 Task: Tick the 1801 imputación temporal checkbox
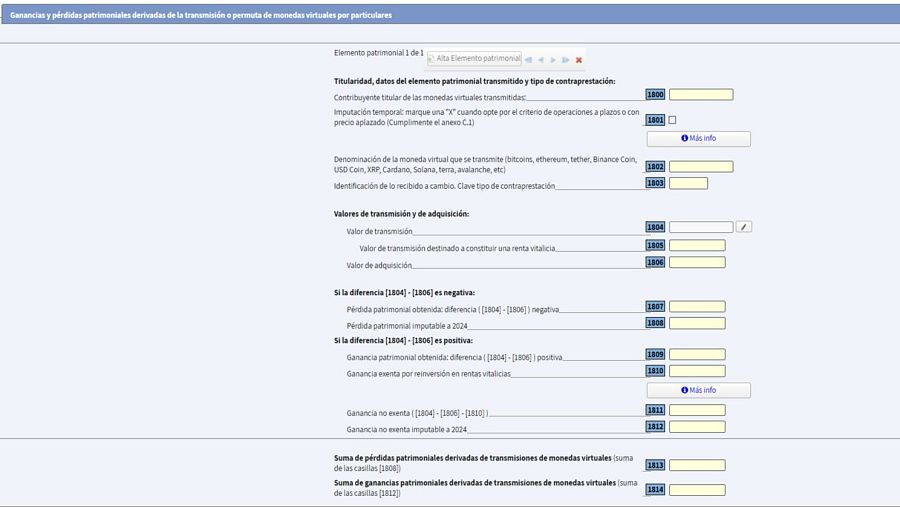coord(672,120)
